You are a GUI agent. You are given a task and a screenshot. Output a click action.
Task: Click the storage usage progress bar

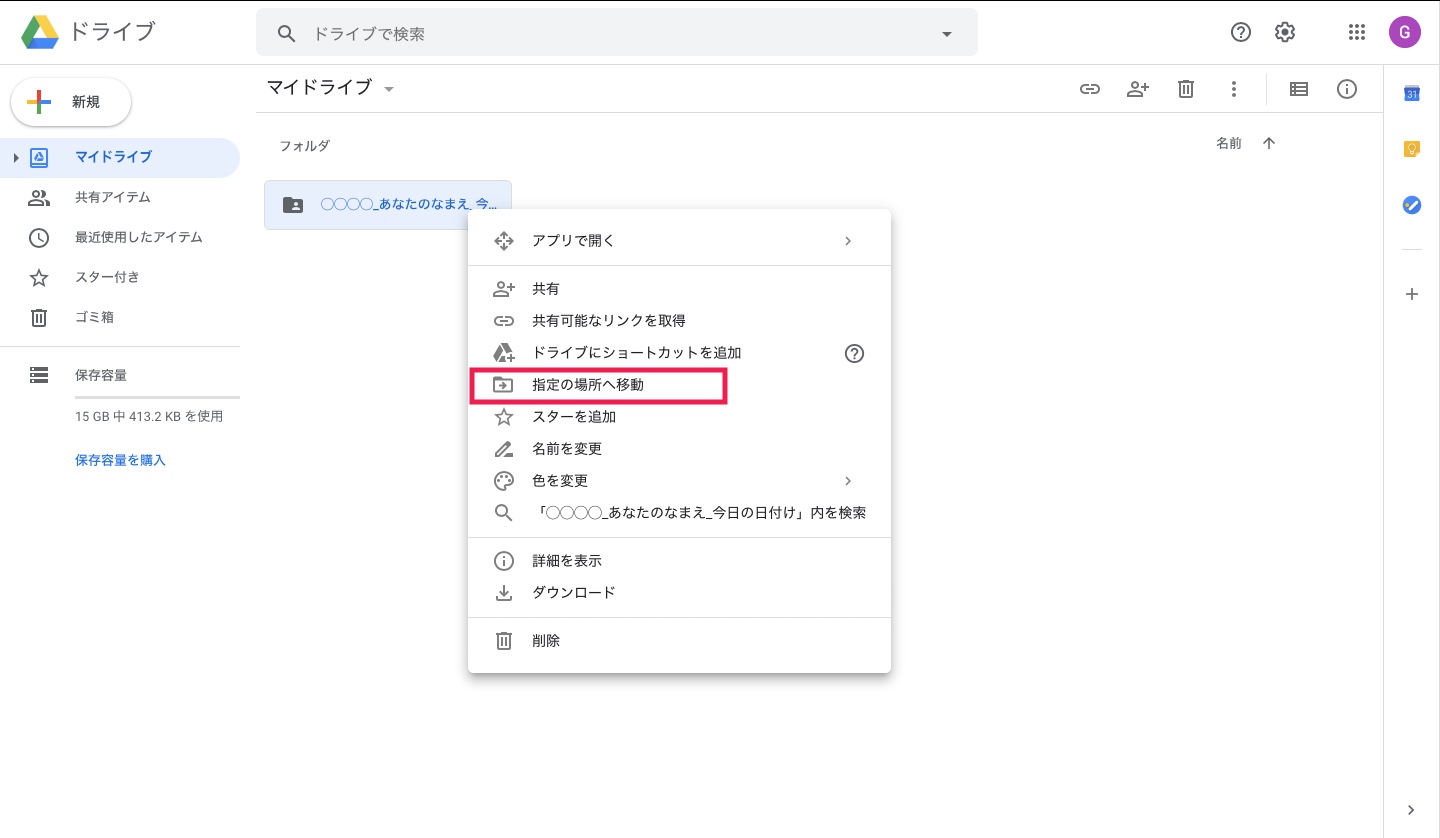[x=157, y=397]
